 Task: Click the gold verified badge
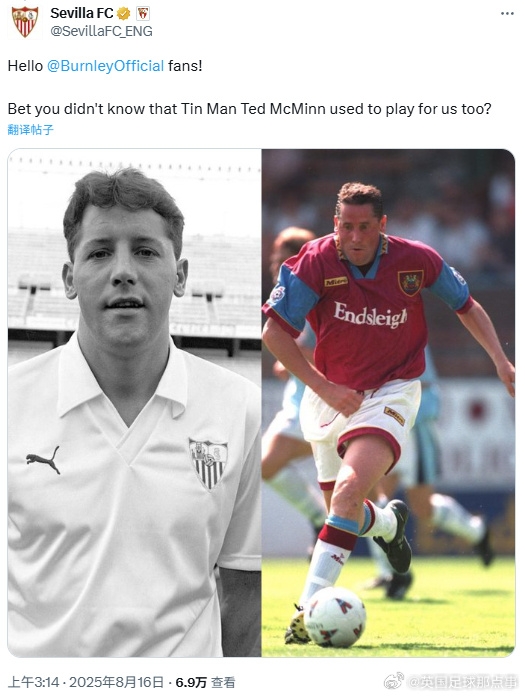(x=124, y=14)
